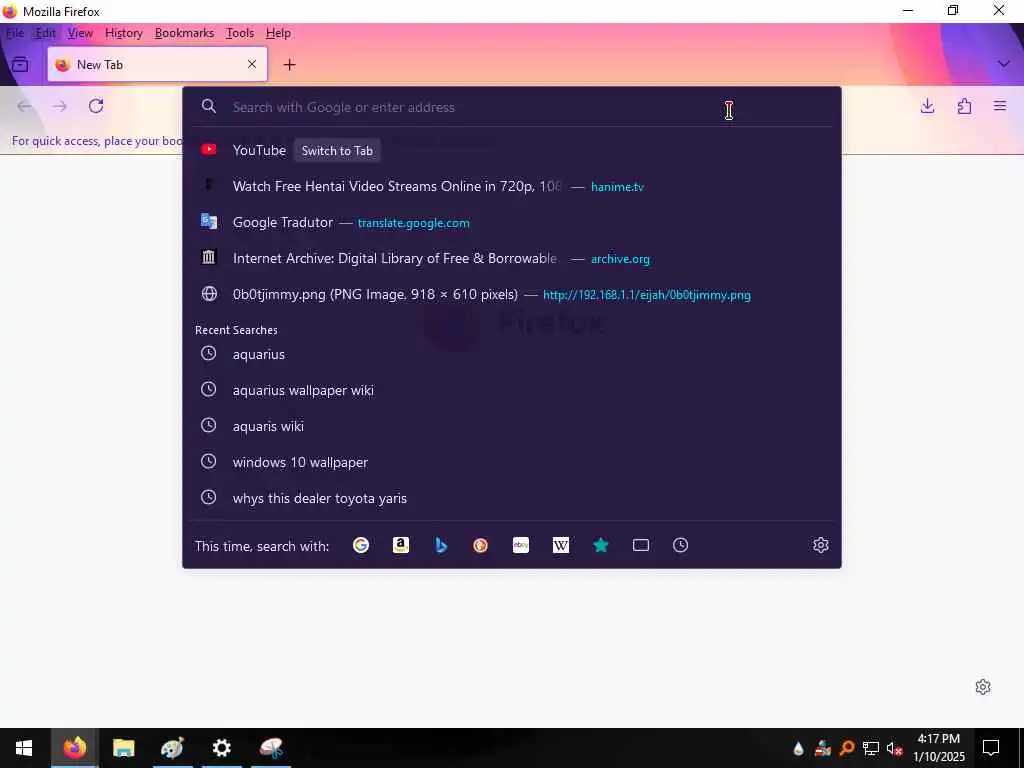Select recent search aquarius
The width and height of the screenshot is (1024, 768).
point(511,354)
